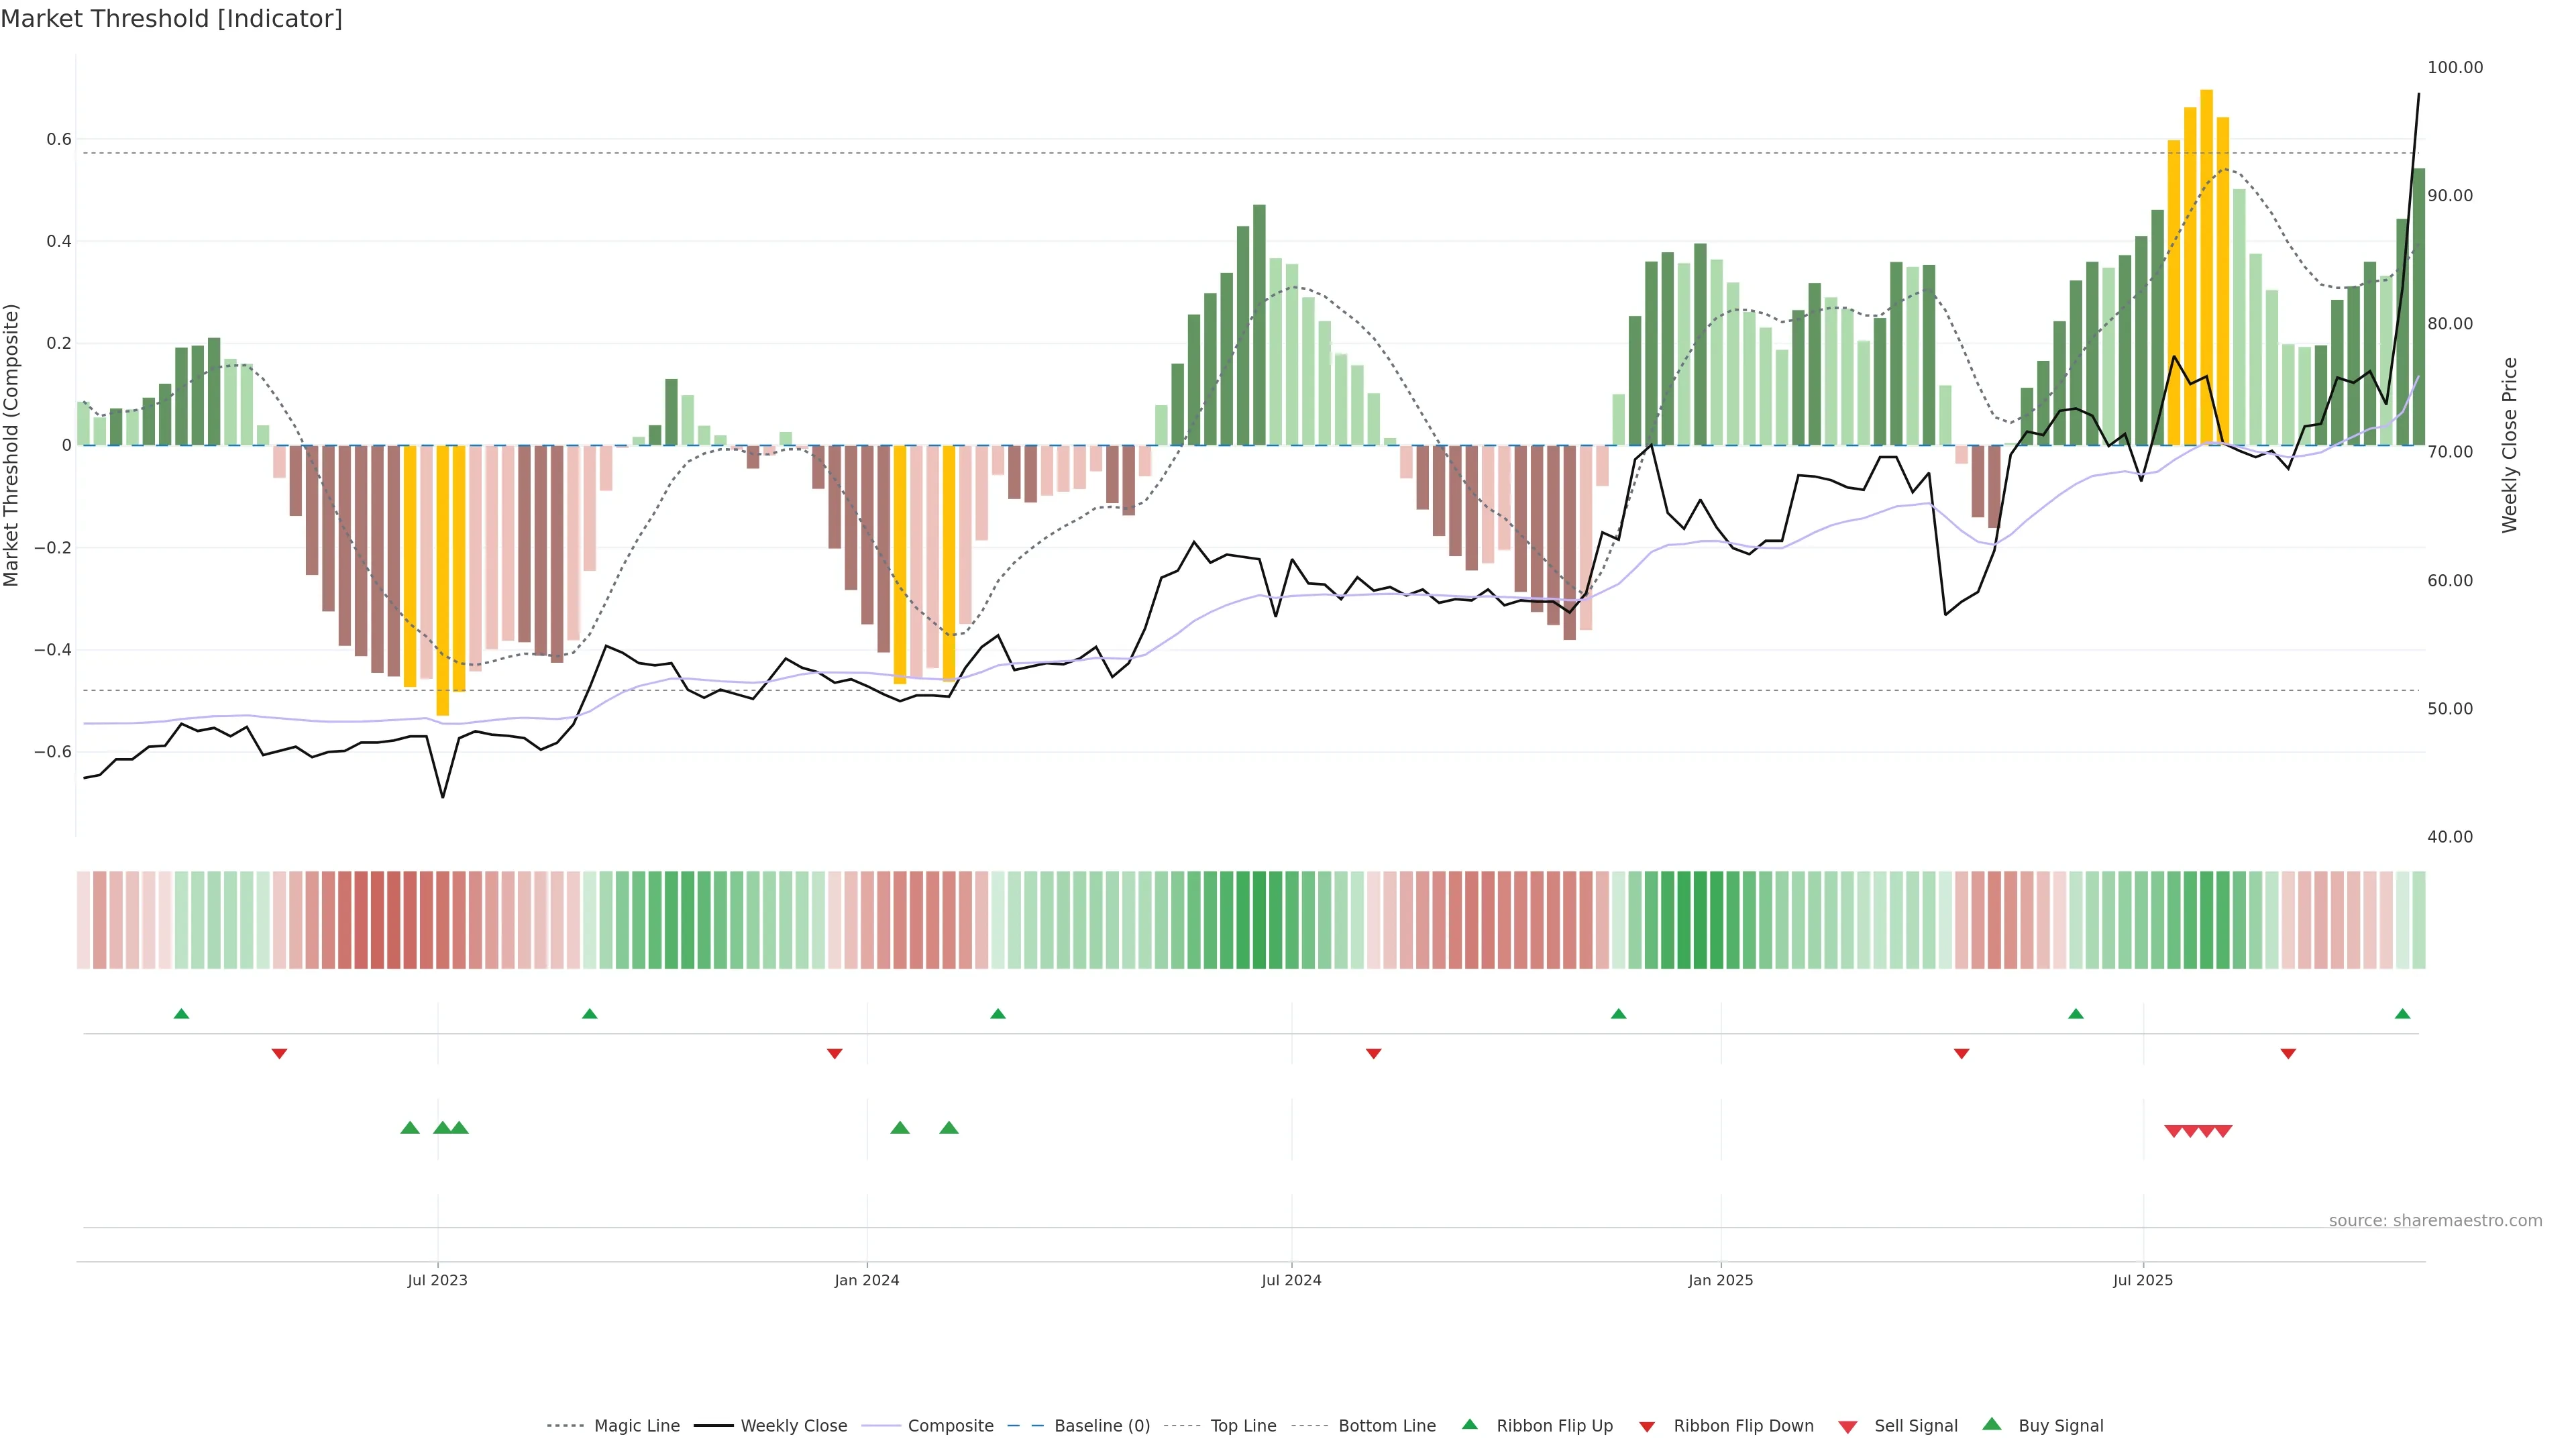Click the darkest green ribbon swatch near Jan 2025
The height and width of the screenshot is (1449, 2576).
pyautogui.click(x=1700, y=920)
